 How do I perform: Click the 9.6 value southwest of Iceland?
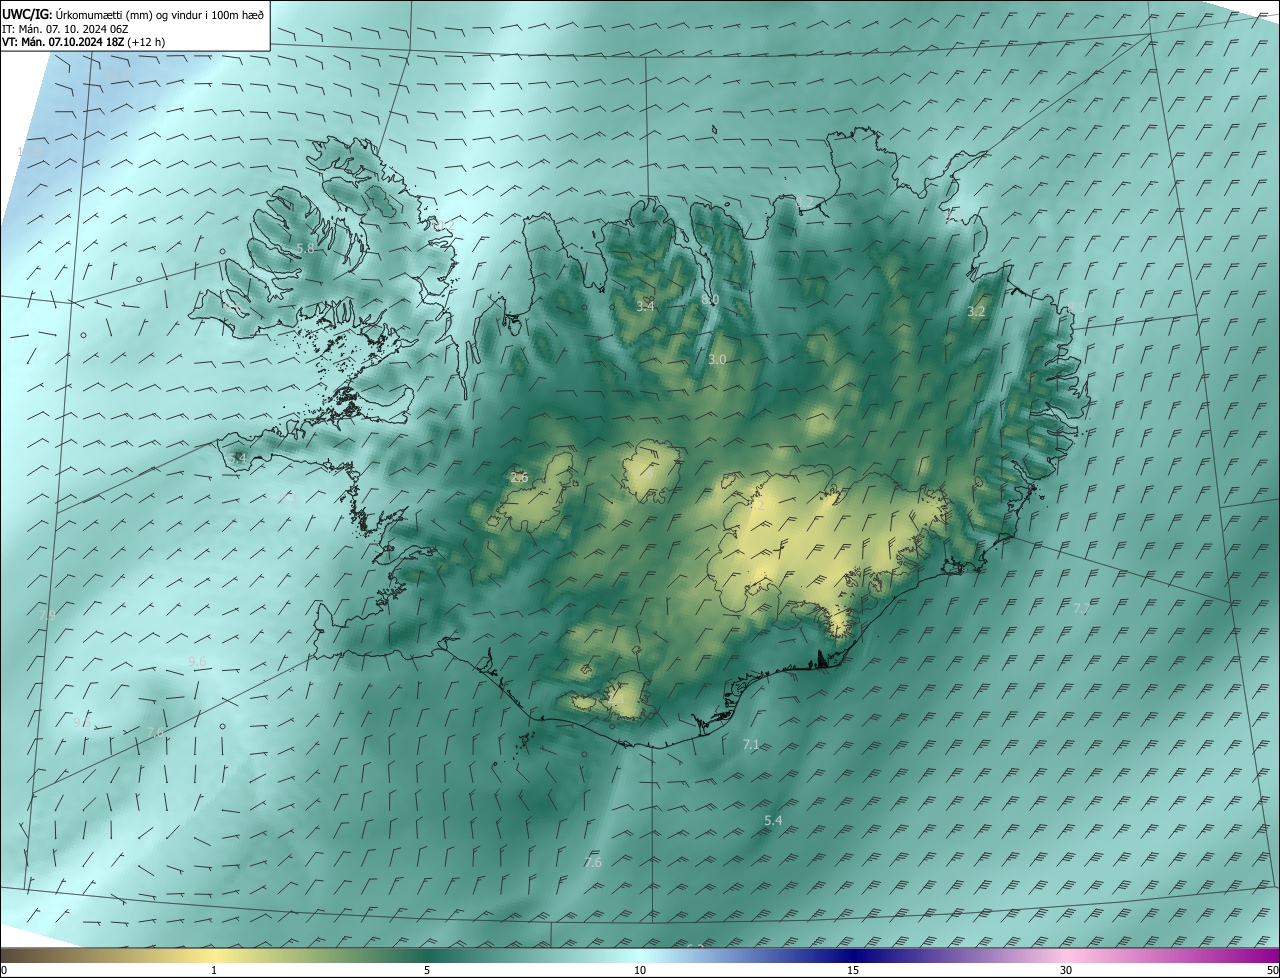click(197, 662)
